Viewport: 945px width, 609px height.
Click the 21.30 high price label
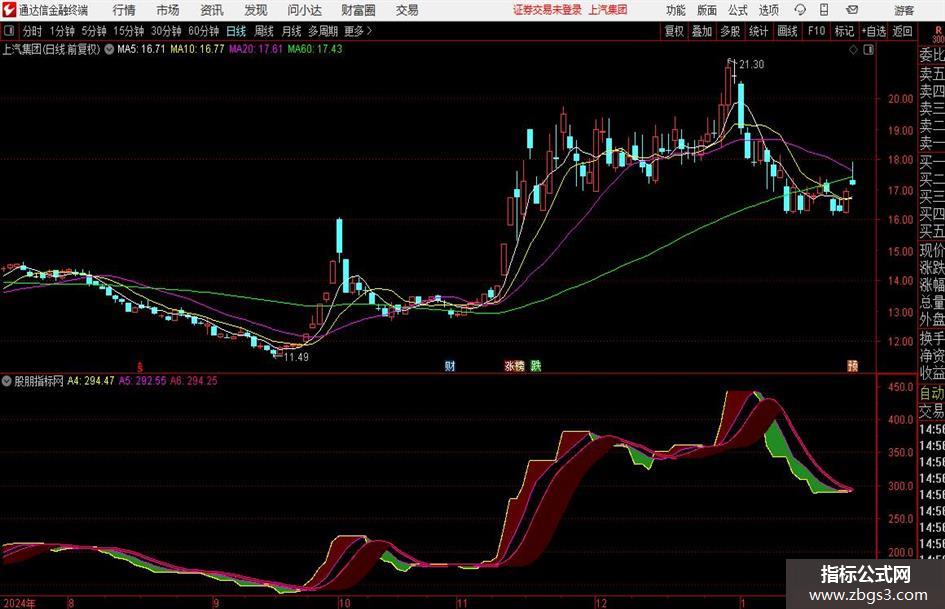click(752, 65)
